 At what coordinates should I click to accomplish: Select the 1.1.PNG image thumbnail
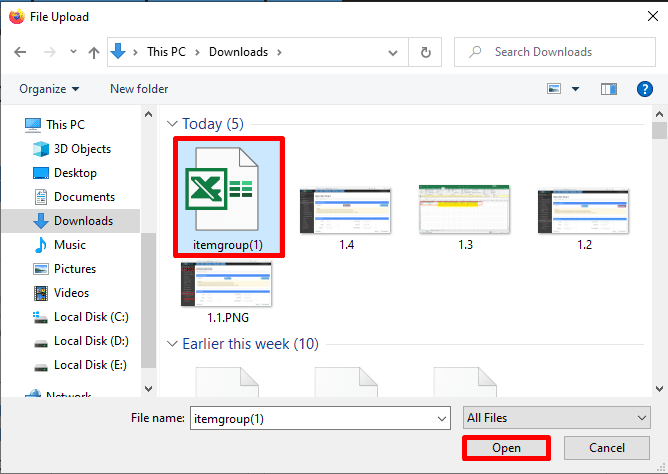[227, 284]
